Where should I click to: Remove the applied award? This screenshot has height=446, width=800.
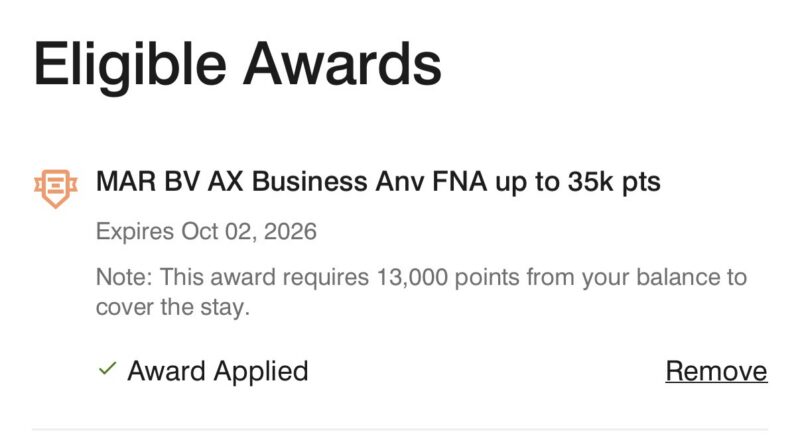pos(716,371)
